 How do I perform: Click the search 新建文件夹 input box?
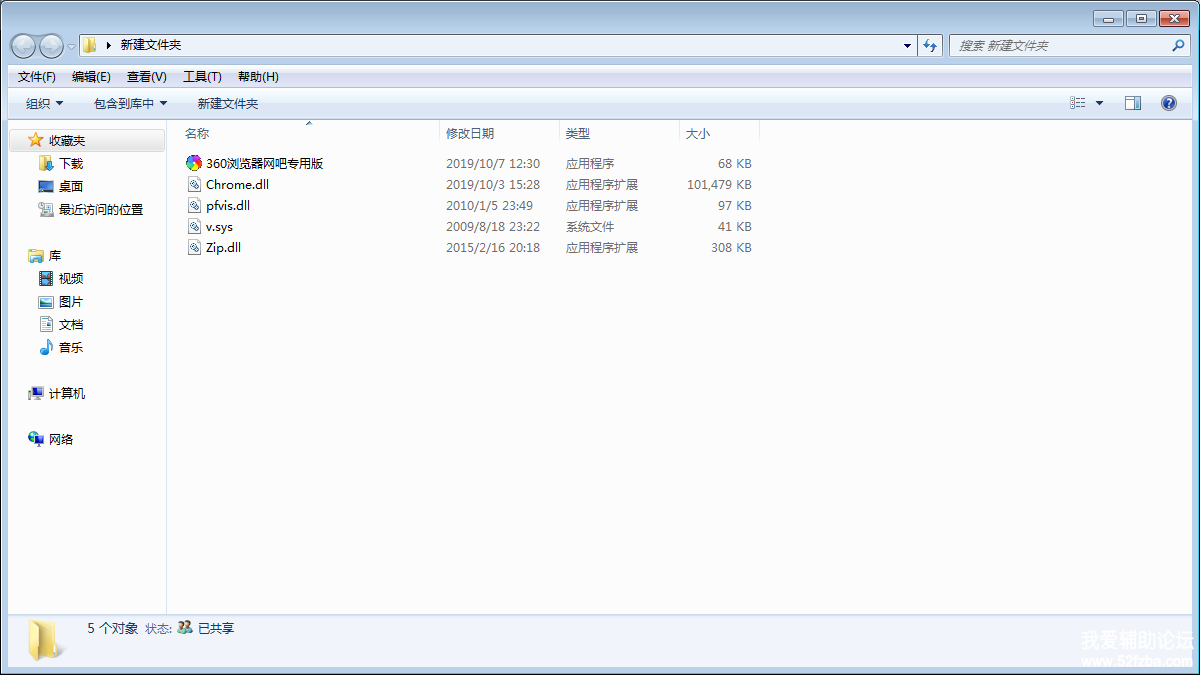coord(1060,45)
